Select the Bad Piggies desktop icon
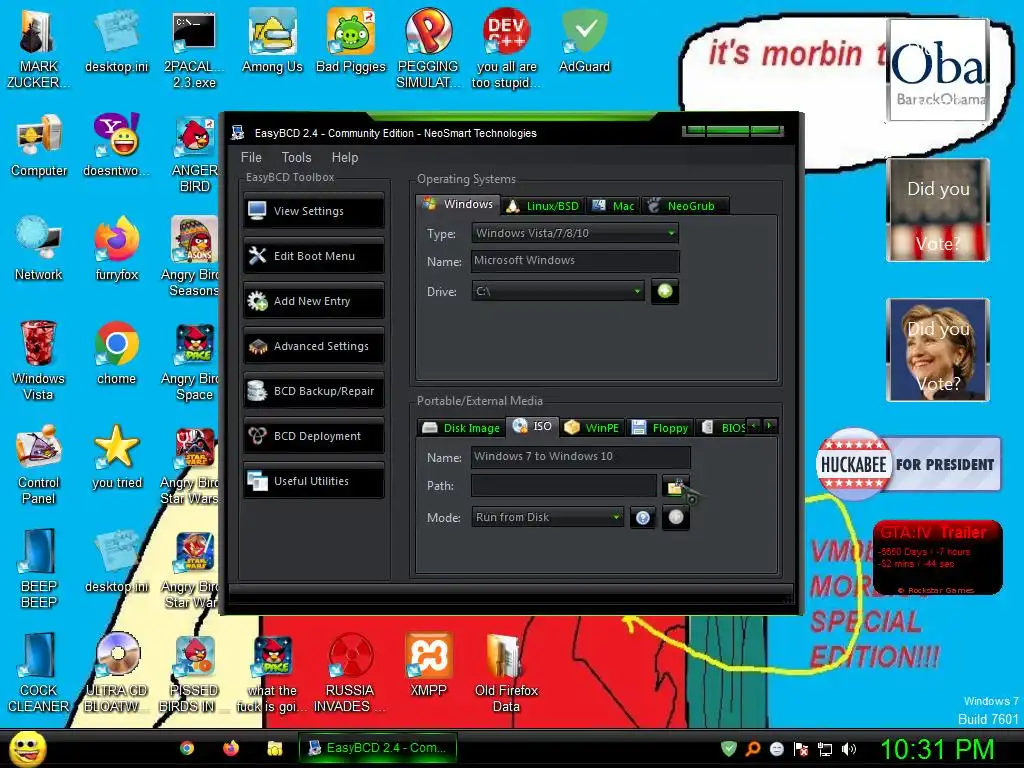The image size is (1024, 768). [x=351, y=40]
